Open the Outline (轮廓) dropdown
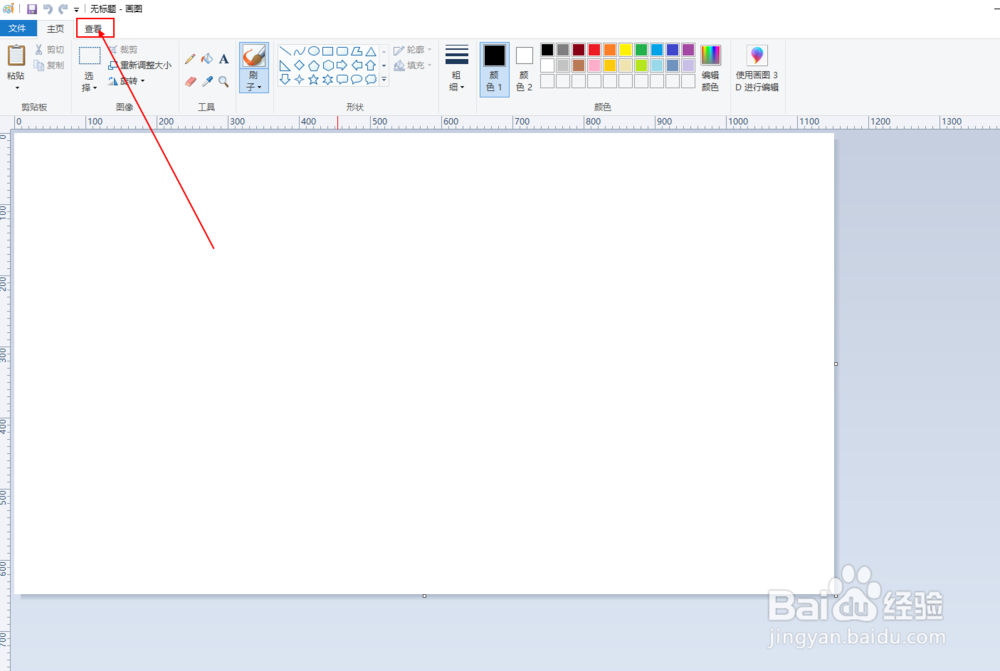Screen dimensions: 1000x671 click(413, 50)
